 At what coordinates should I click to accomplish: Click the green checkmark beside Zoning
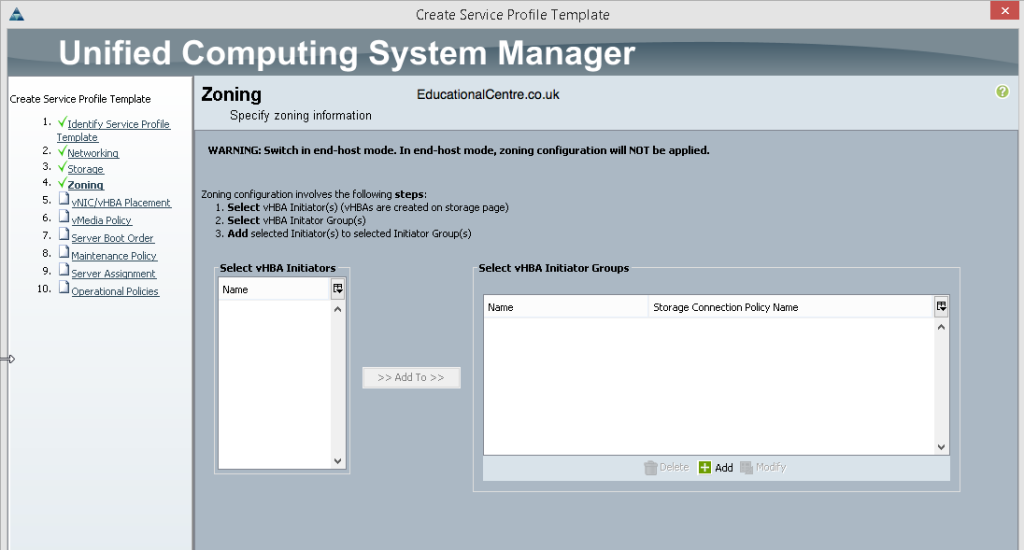tap(62, 183)
